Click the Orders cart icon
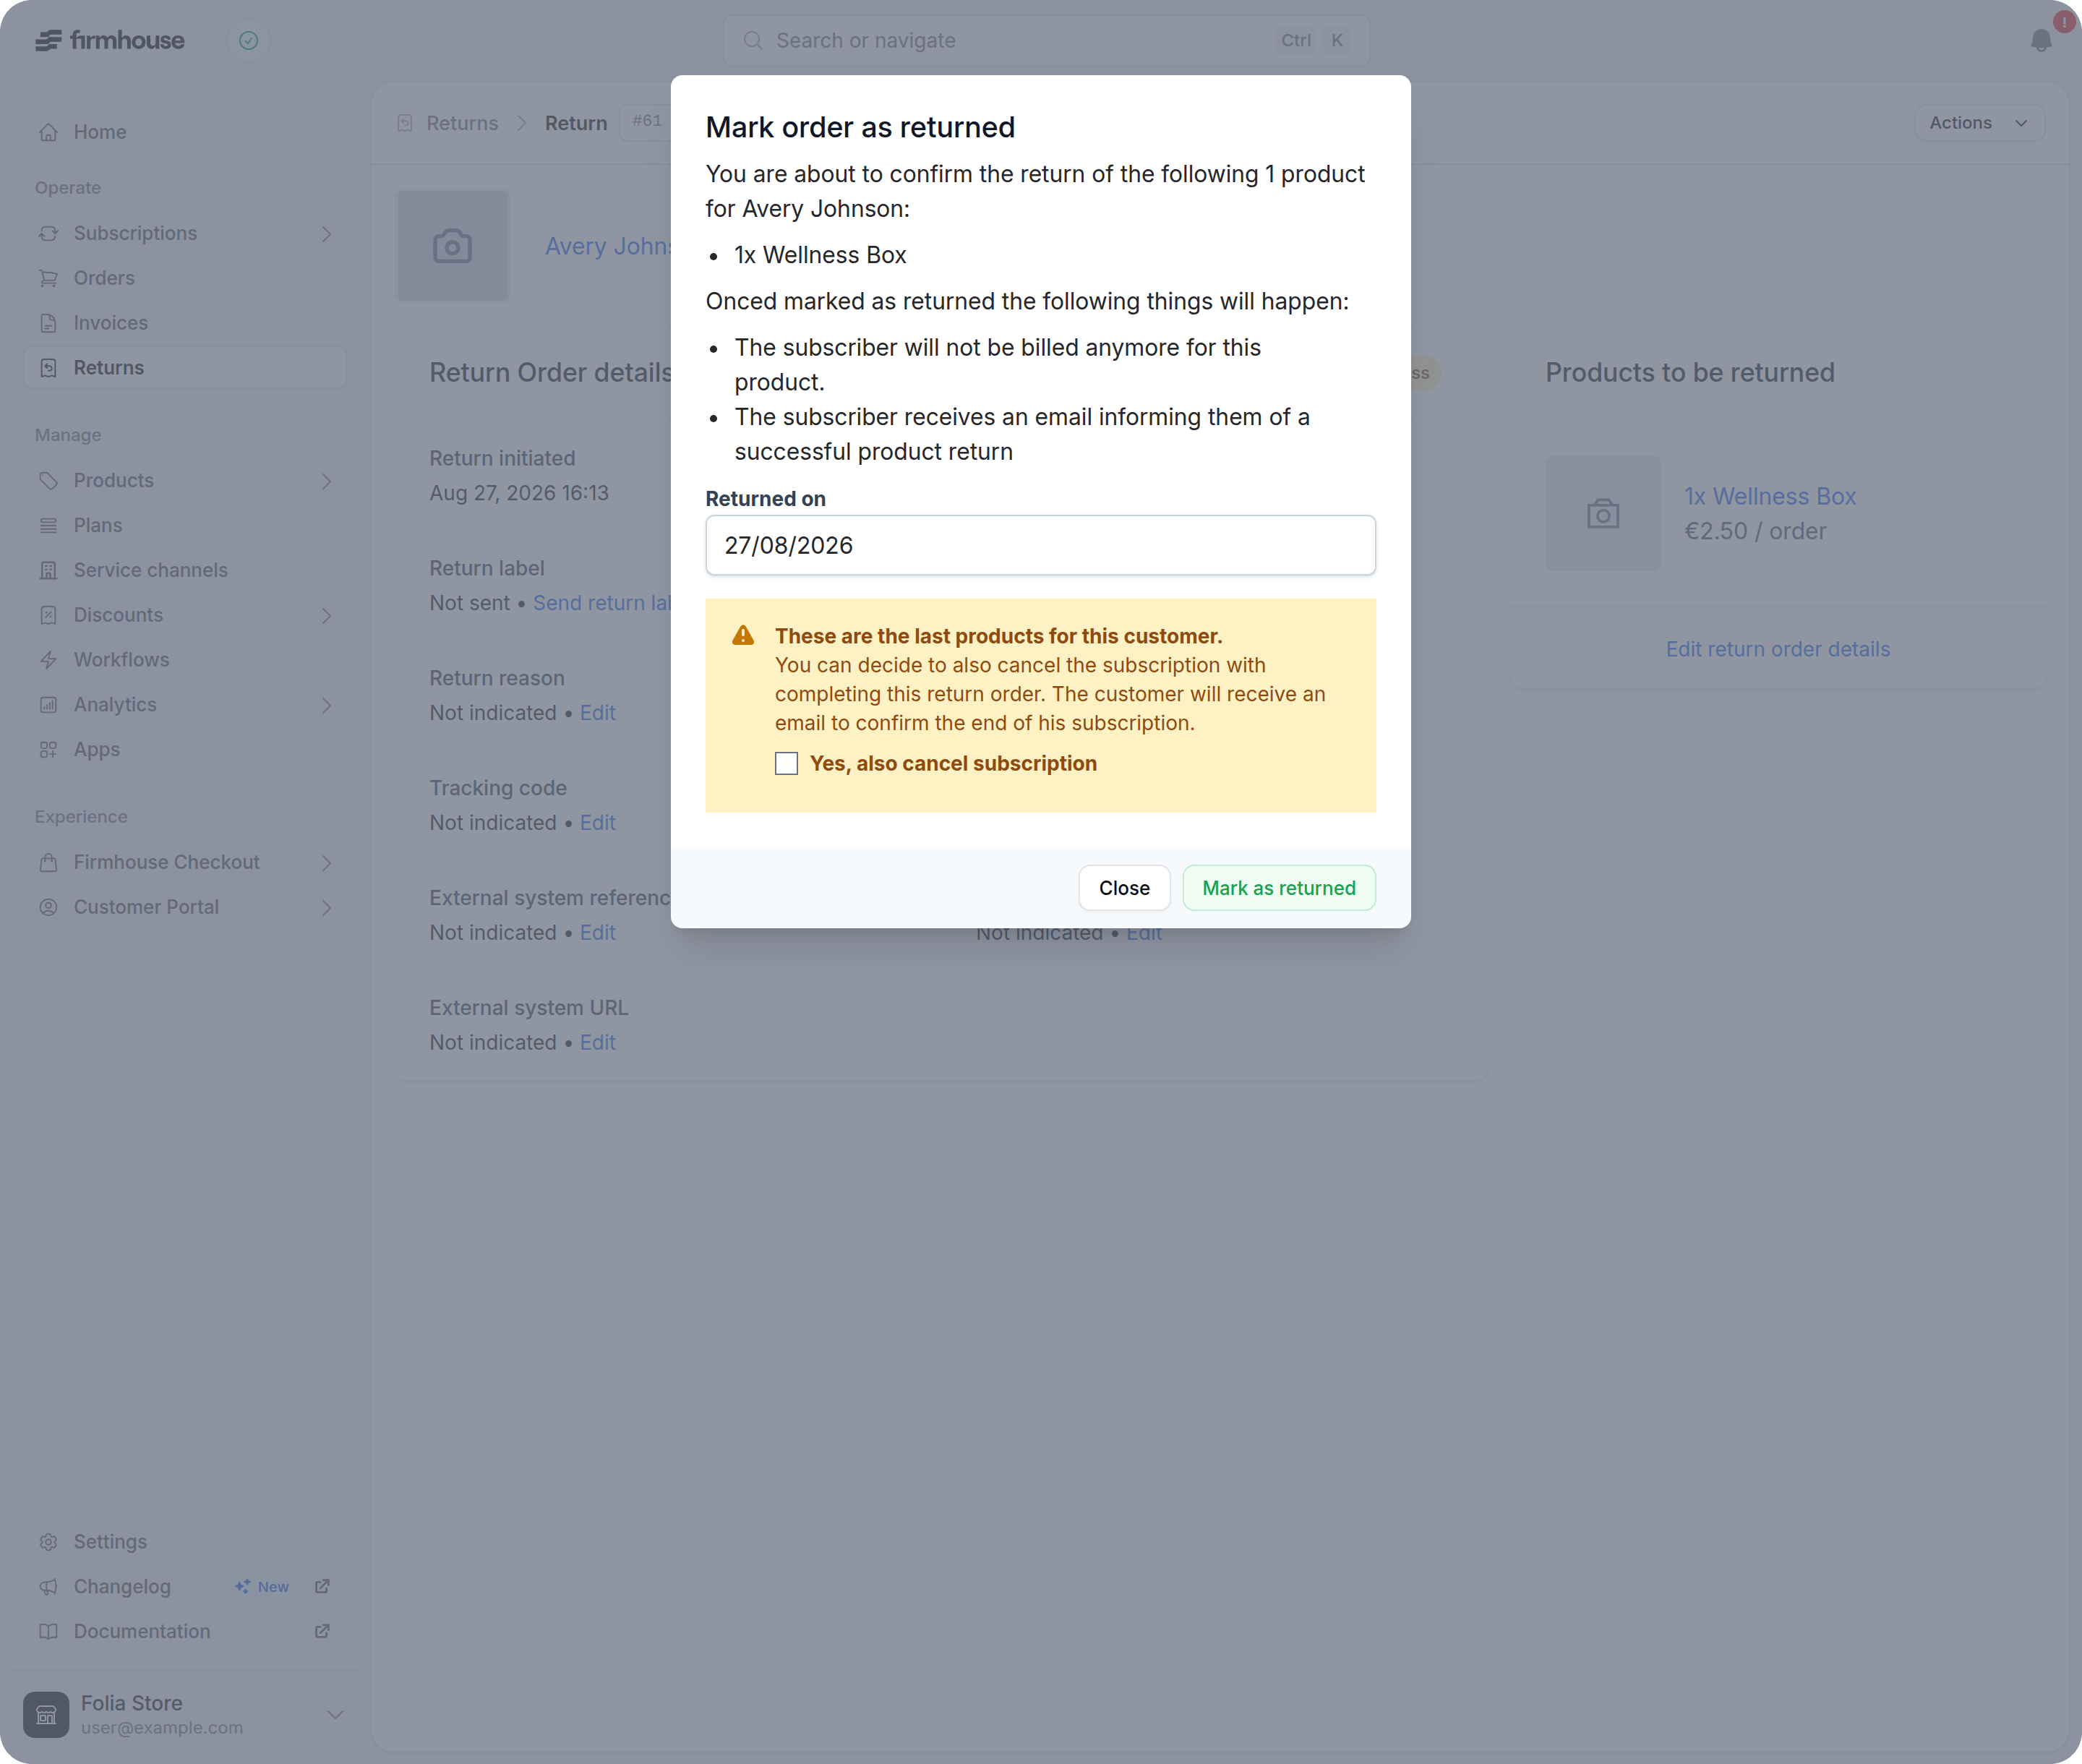The image size is (2082, 1764). [48, 278]
